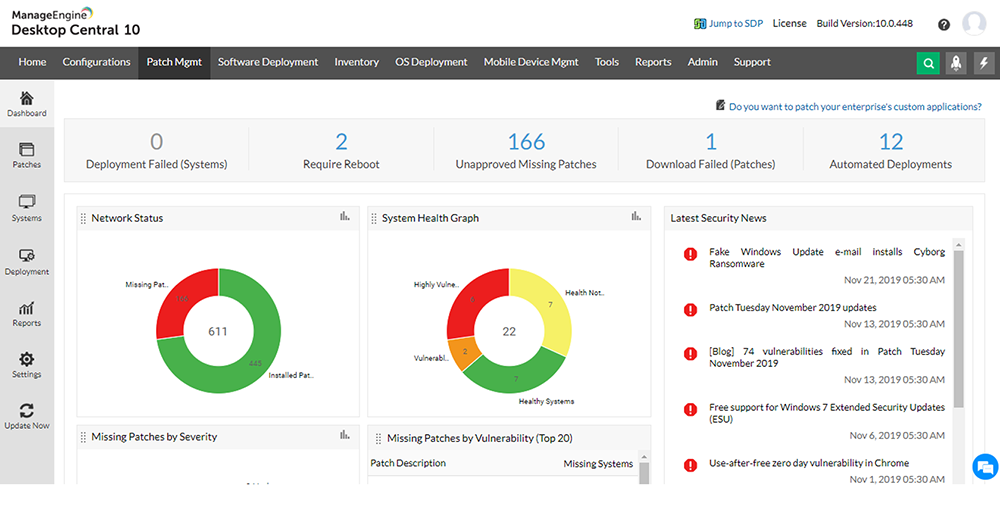
Task: Click alert icon beside Chrome zero day news
Action: (x=690, y=465)
